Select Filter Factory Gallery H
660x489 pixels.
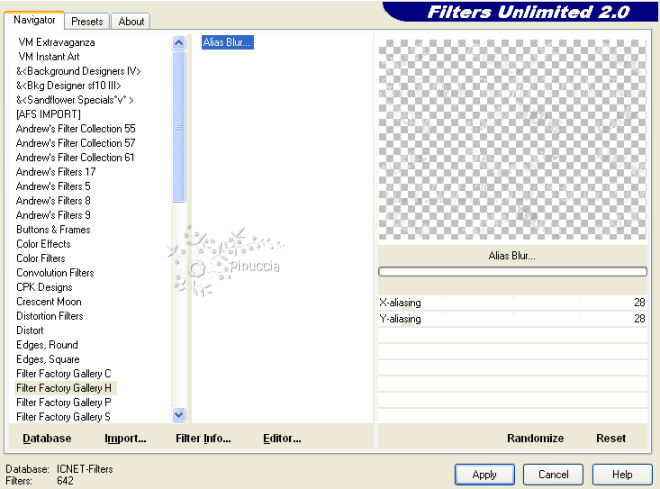pos(64,388)
